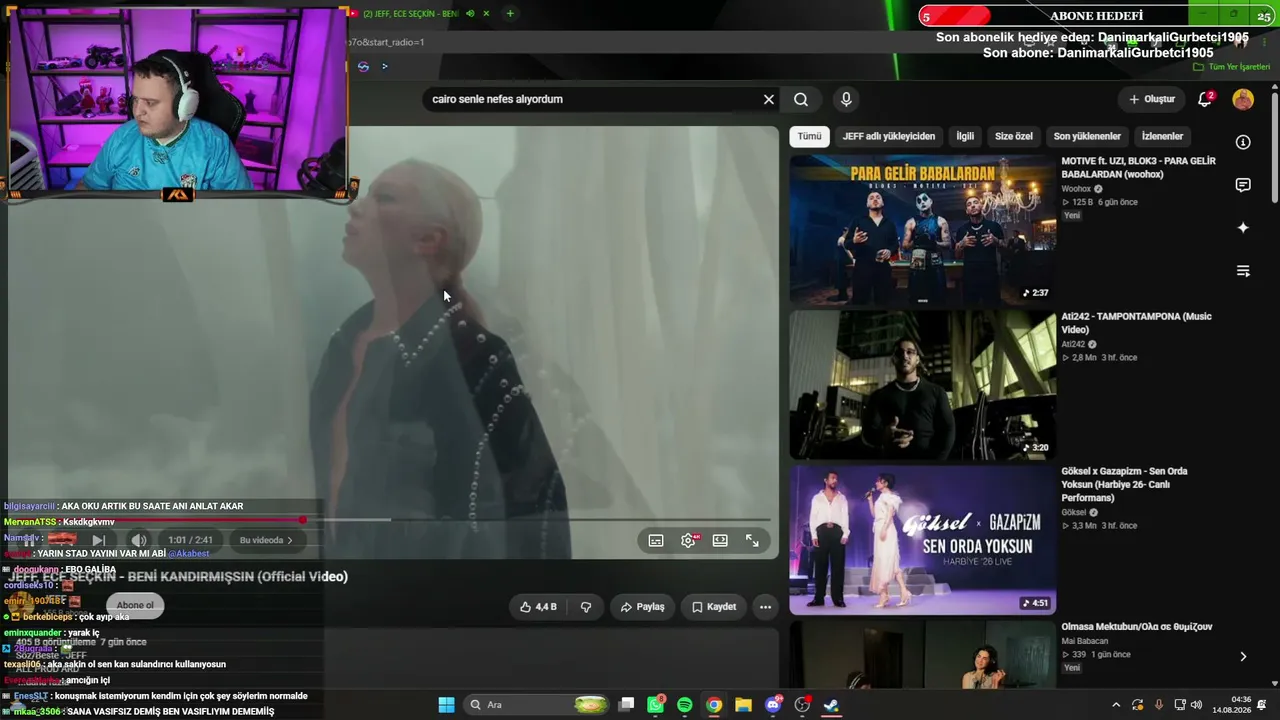
Task: Expand the side panel right chevron
Action: [x=1243, y=657]
